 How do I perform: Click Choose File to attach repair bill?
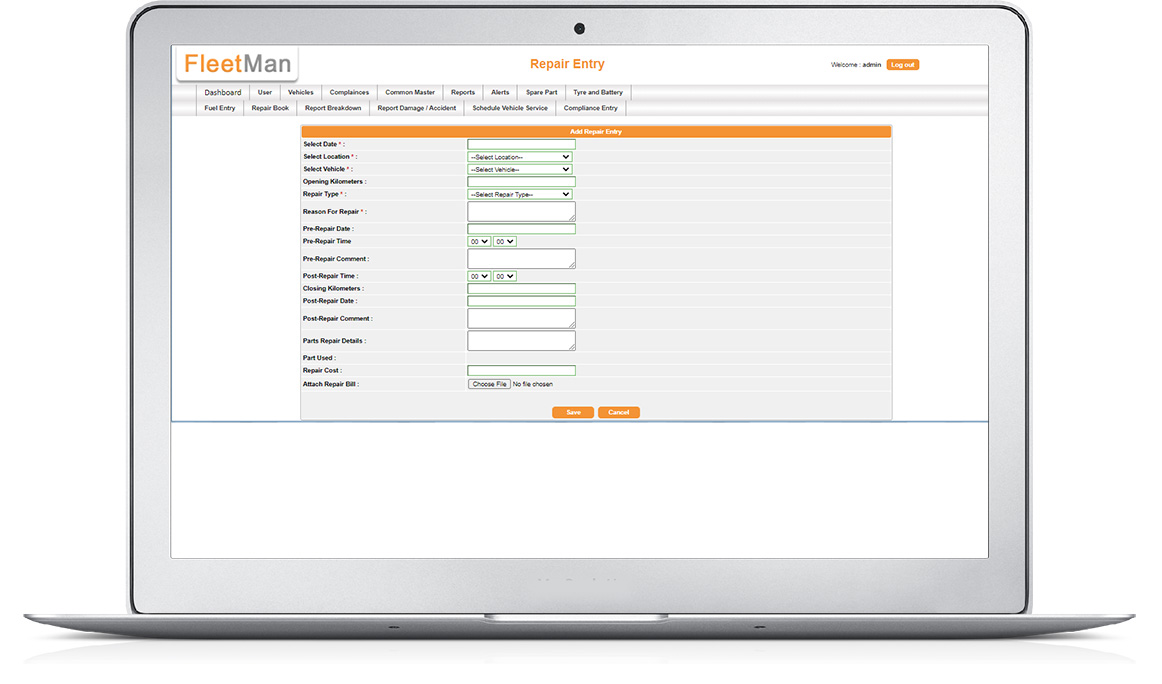pyautogui.click(x=490, y=384)
